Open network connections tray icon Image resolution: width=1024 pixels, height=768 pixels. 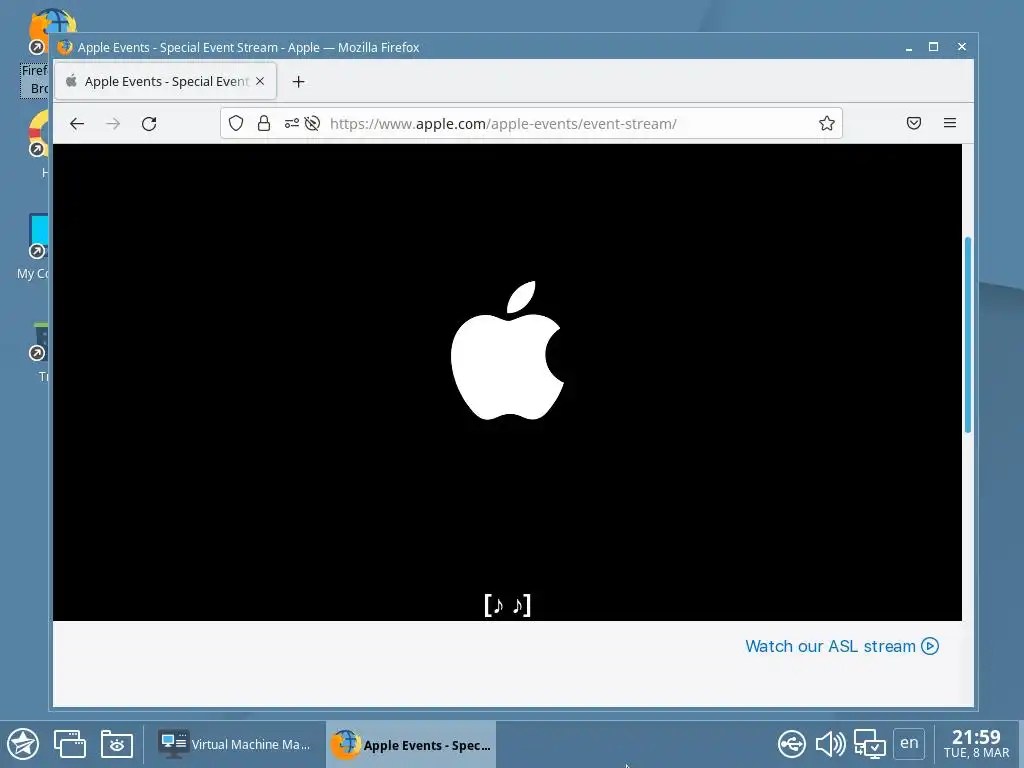869,744
